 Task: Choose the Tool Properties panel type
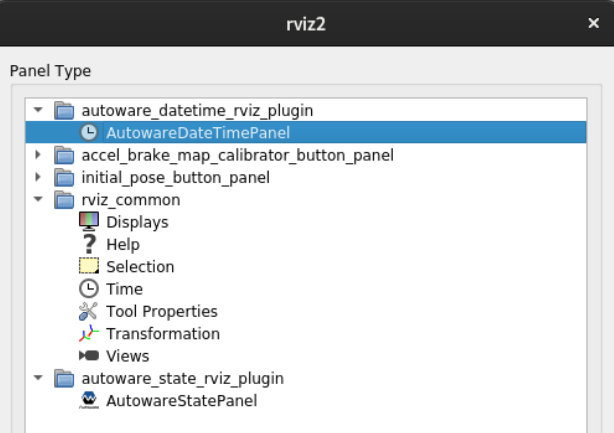click(161, 311)
